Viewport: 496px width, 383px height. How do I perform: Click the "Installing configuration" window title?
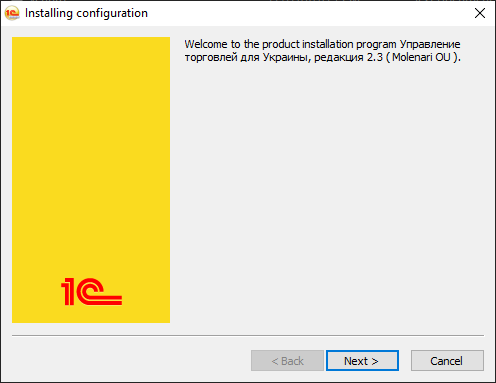86,13
